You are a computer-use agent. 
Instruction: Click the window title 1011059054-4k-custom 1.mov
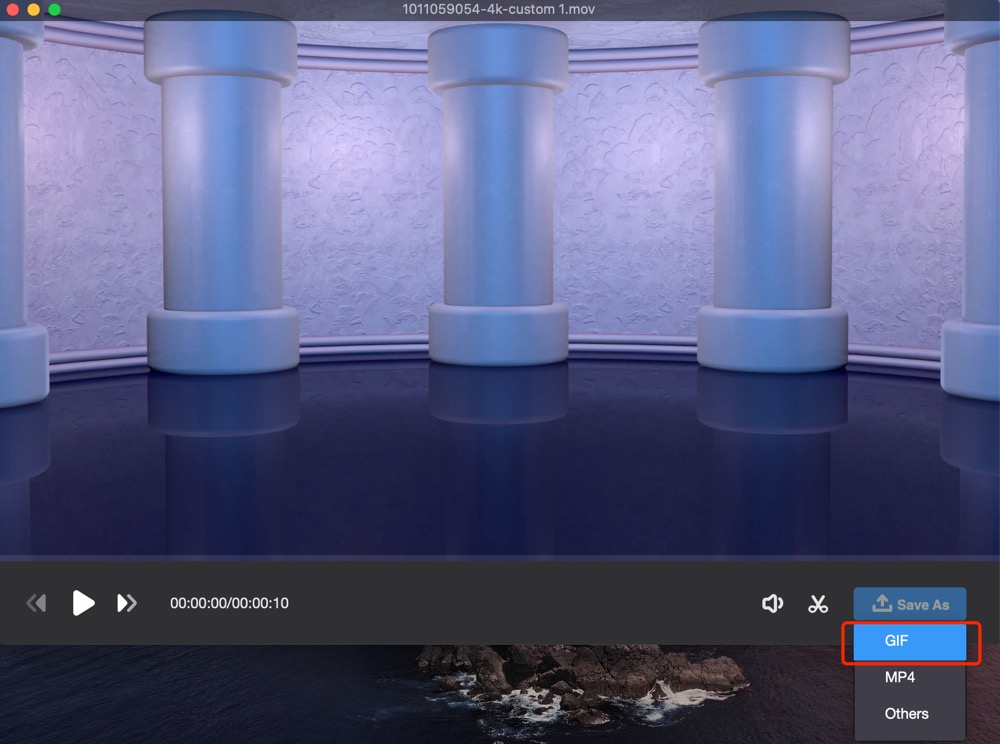[498, 9]
